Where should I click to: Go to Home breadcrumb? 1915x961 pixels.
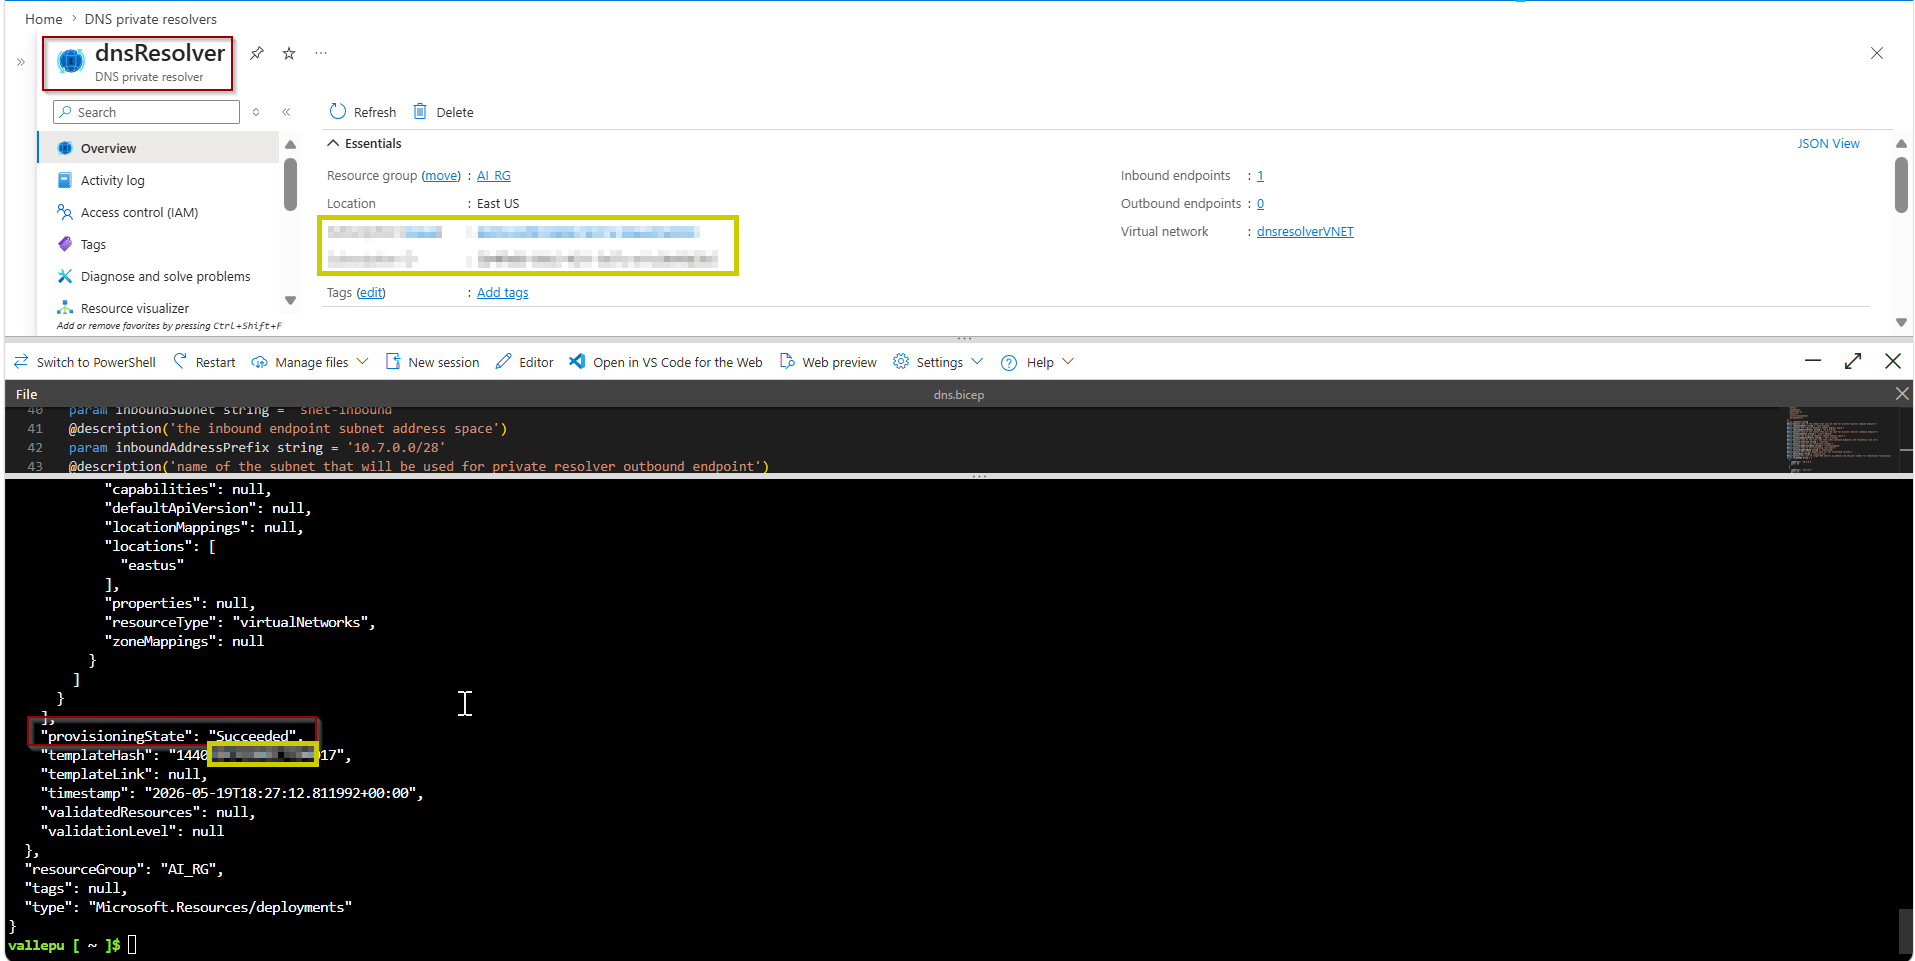tap(44, 19)
